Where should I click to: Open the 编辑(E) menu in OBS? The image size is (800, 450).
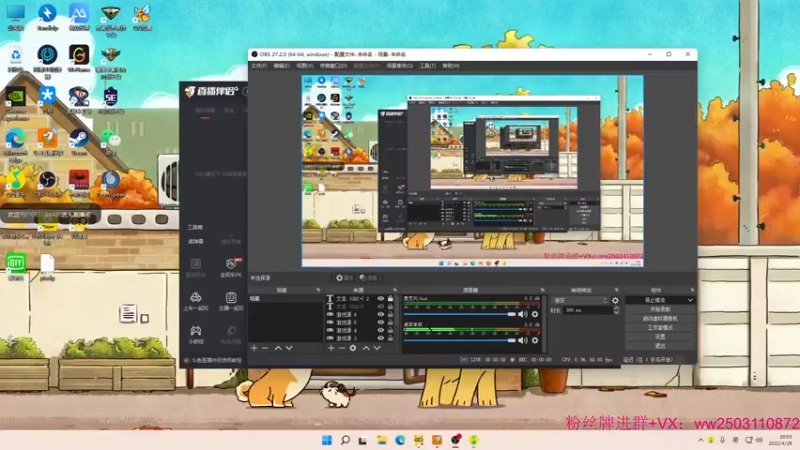point(281,66)
